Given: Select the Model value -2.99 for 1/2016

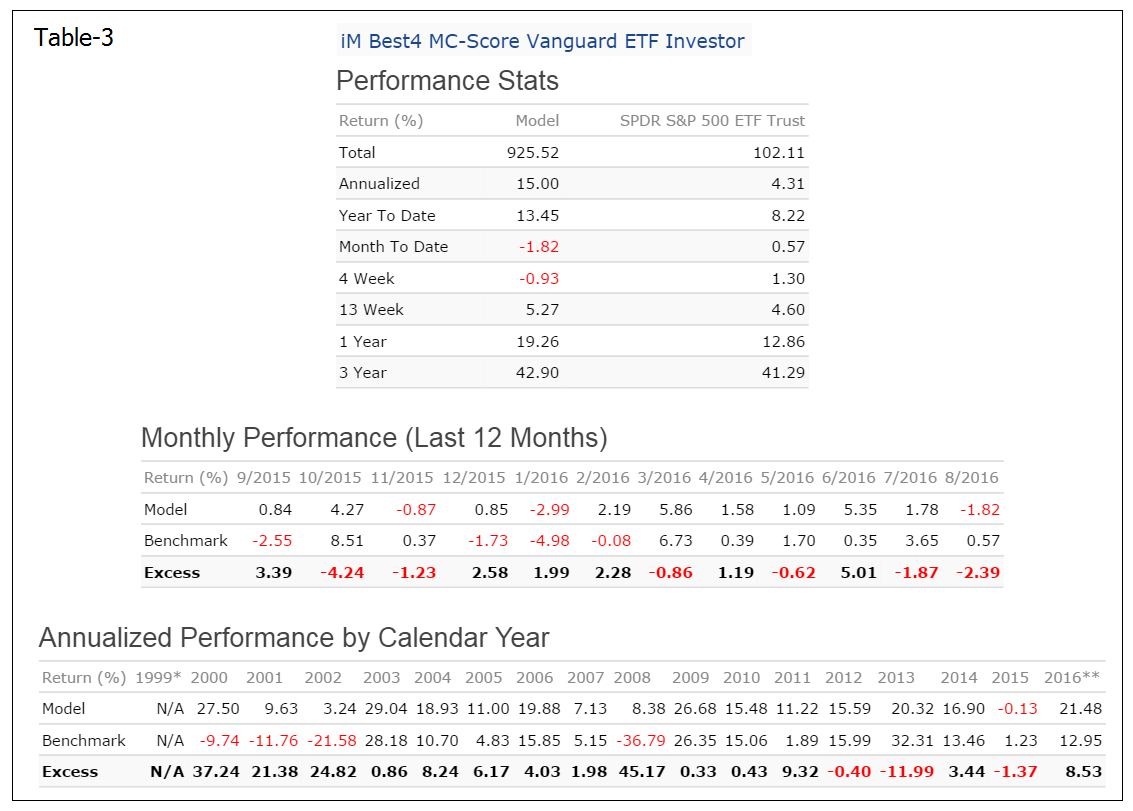Looking at the screenshot, I should [x=549, y=510].
